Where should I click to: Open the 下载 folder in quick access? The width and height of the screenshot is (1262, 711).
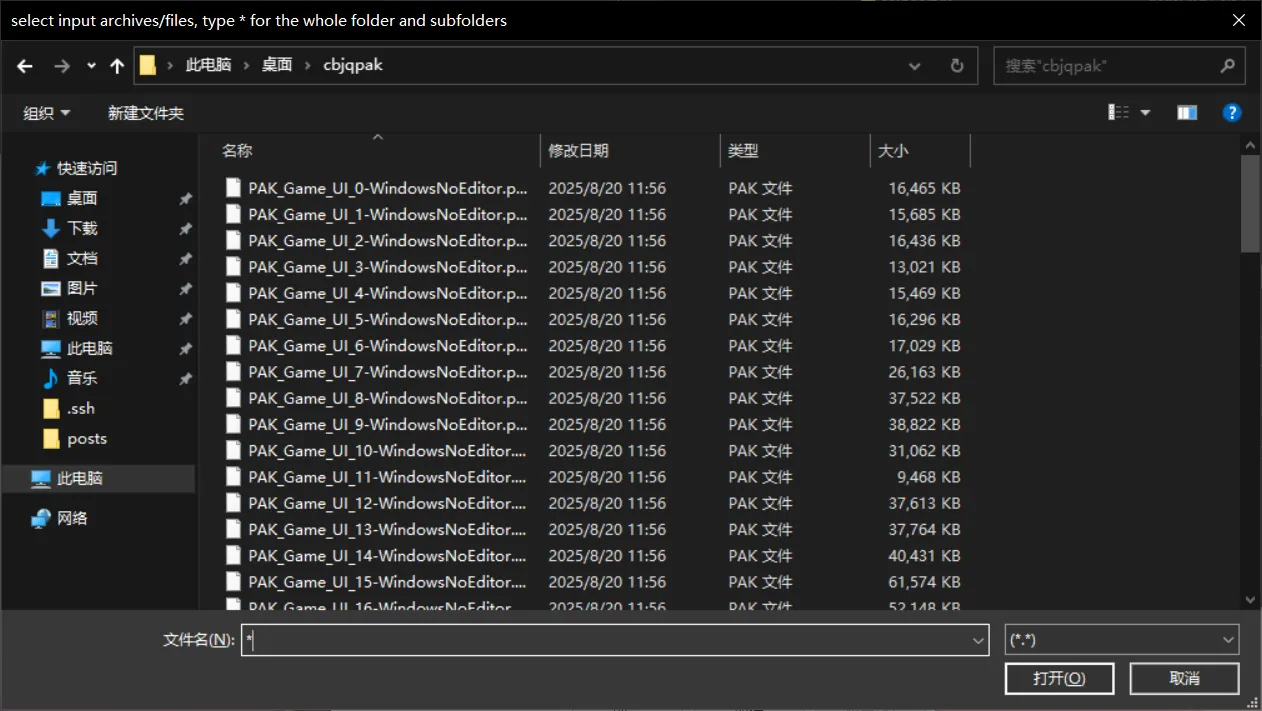82,228
